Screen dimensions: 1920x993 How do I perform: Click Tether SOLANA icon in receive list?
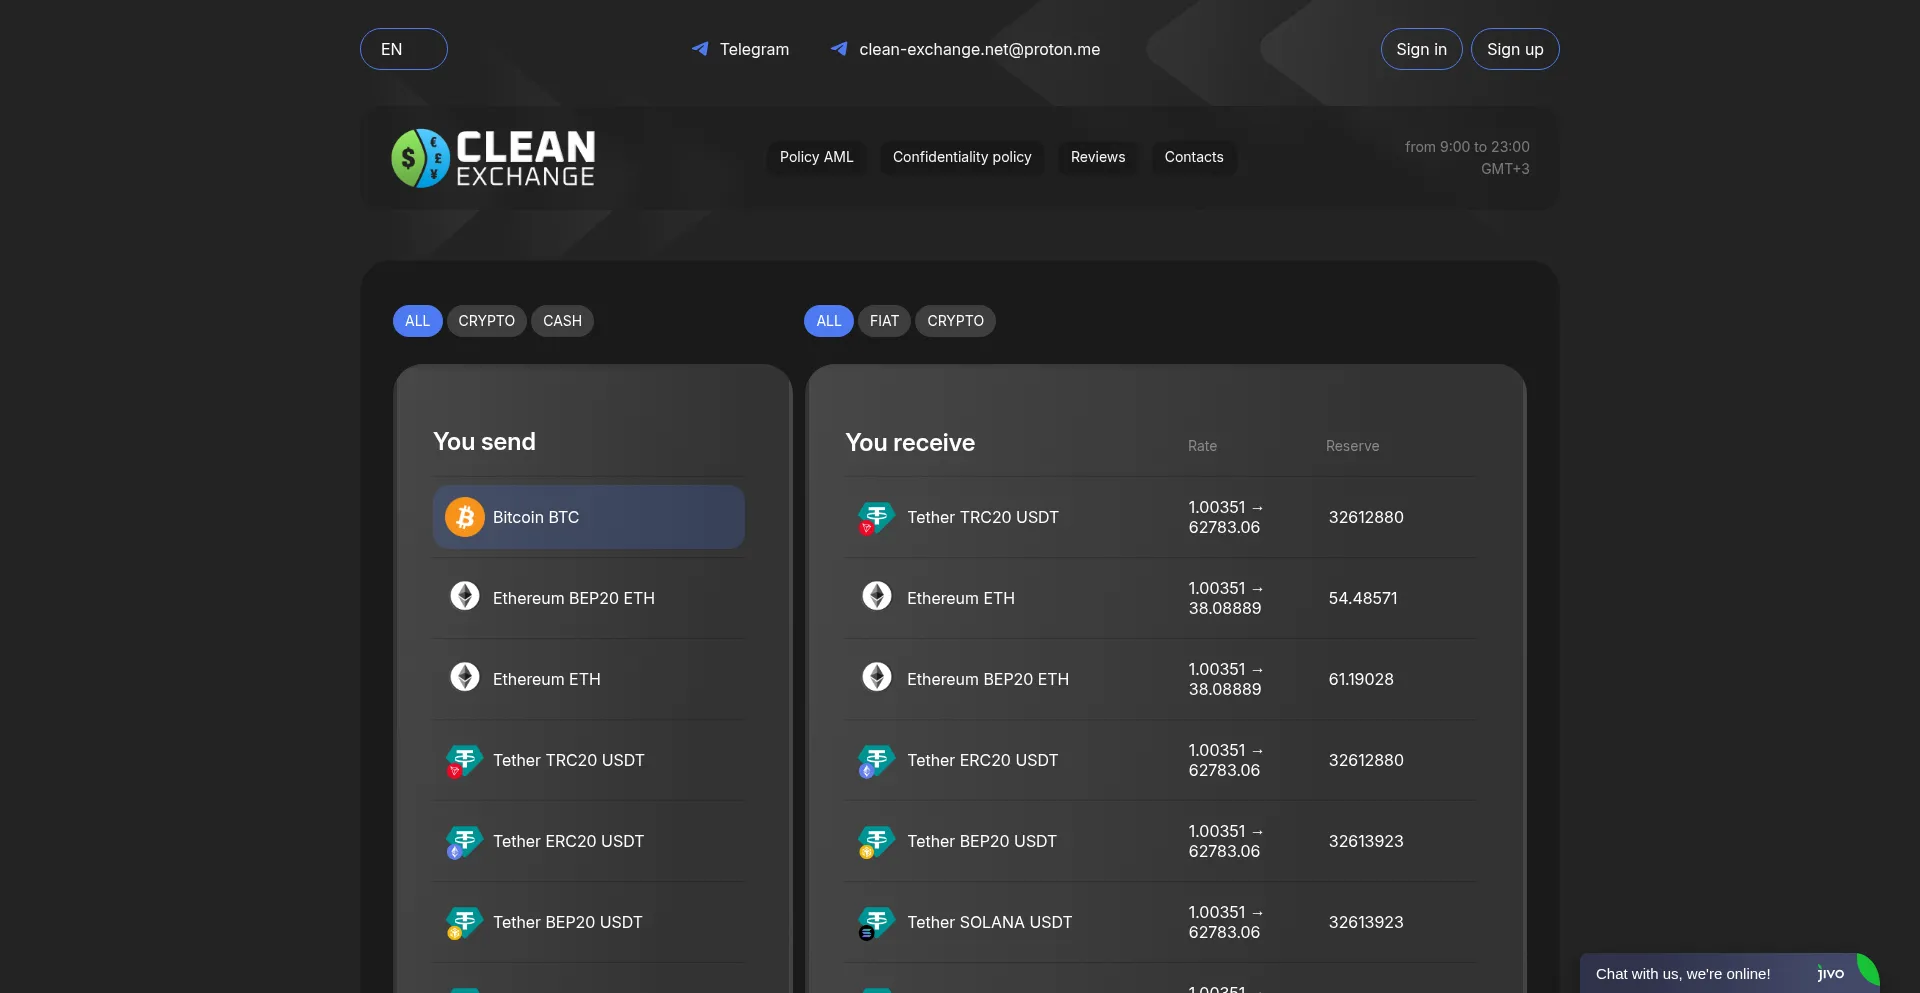[x=876, y=923]
